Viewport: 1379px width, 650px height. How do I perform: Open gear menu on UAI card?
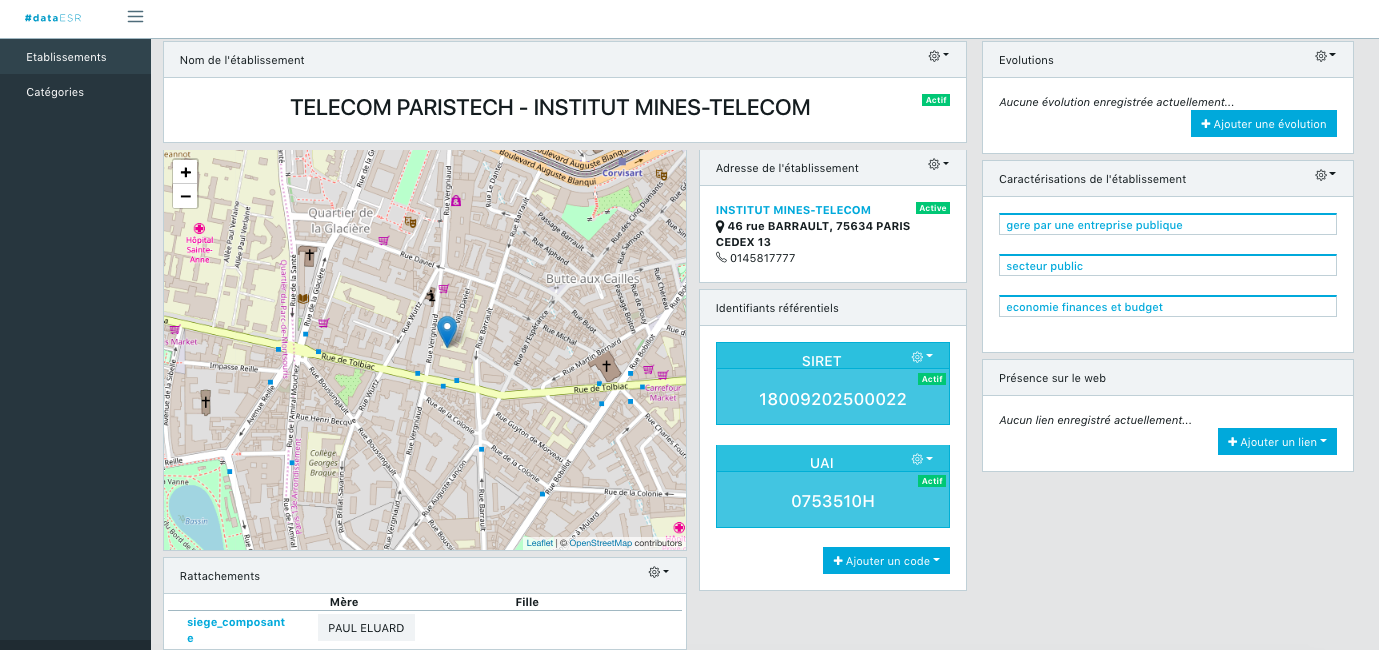[x=921, y=459]
